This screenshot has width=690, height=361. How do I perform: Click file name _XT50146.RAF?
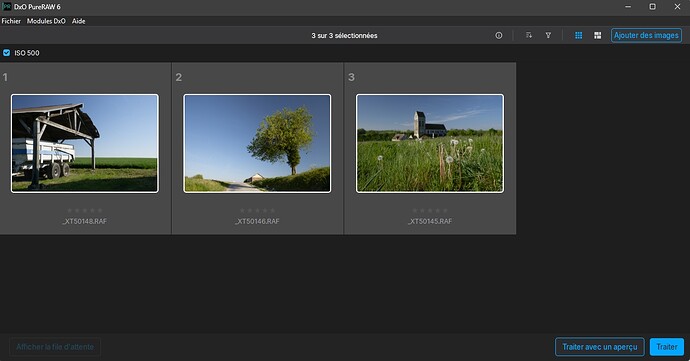(257, 221)
